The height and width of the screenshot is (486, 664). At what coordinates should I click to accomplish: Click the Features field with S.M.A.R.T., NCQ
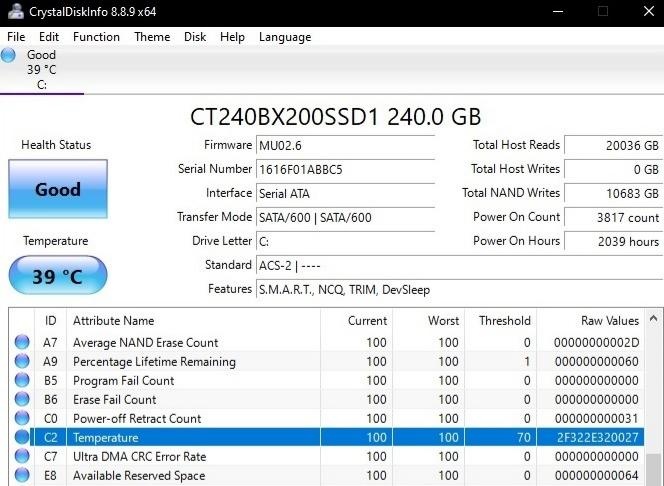pos(459,290)
